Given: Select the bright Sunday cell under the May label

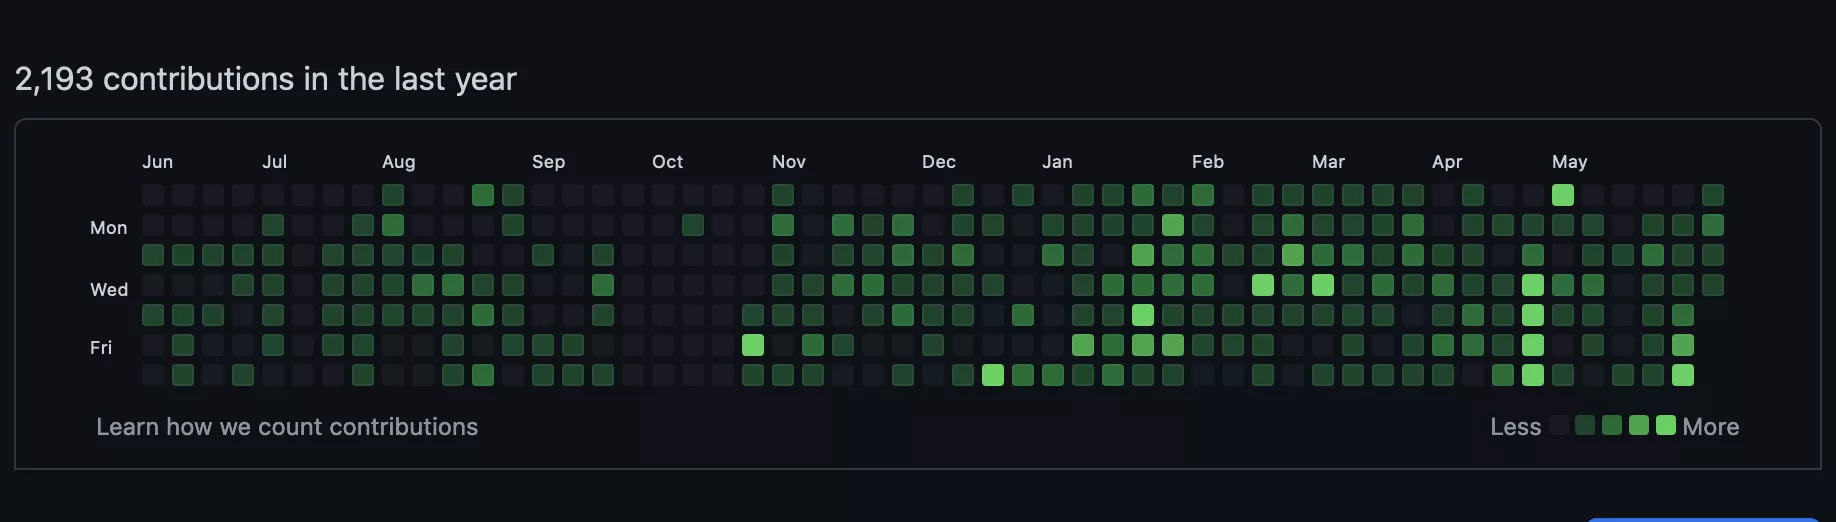Looking at the screenshot, I should point(1563,195).
